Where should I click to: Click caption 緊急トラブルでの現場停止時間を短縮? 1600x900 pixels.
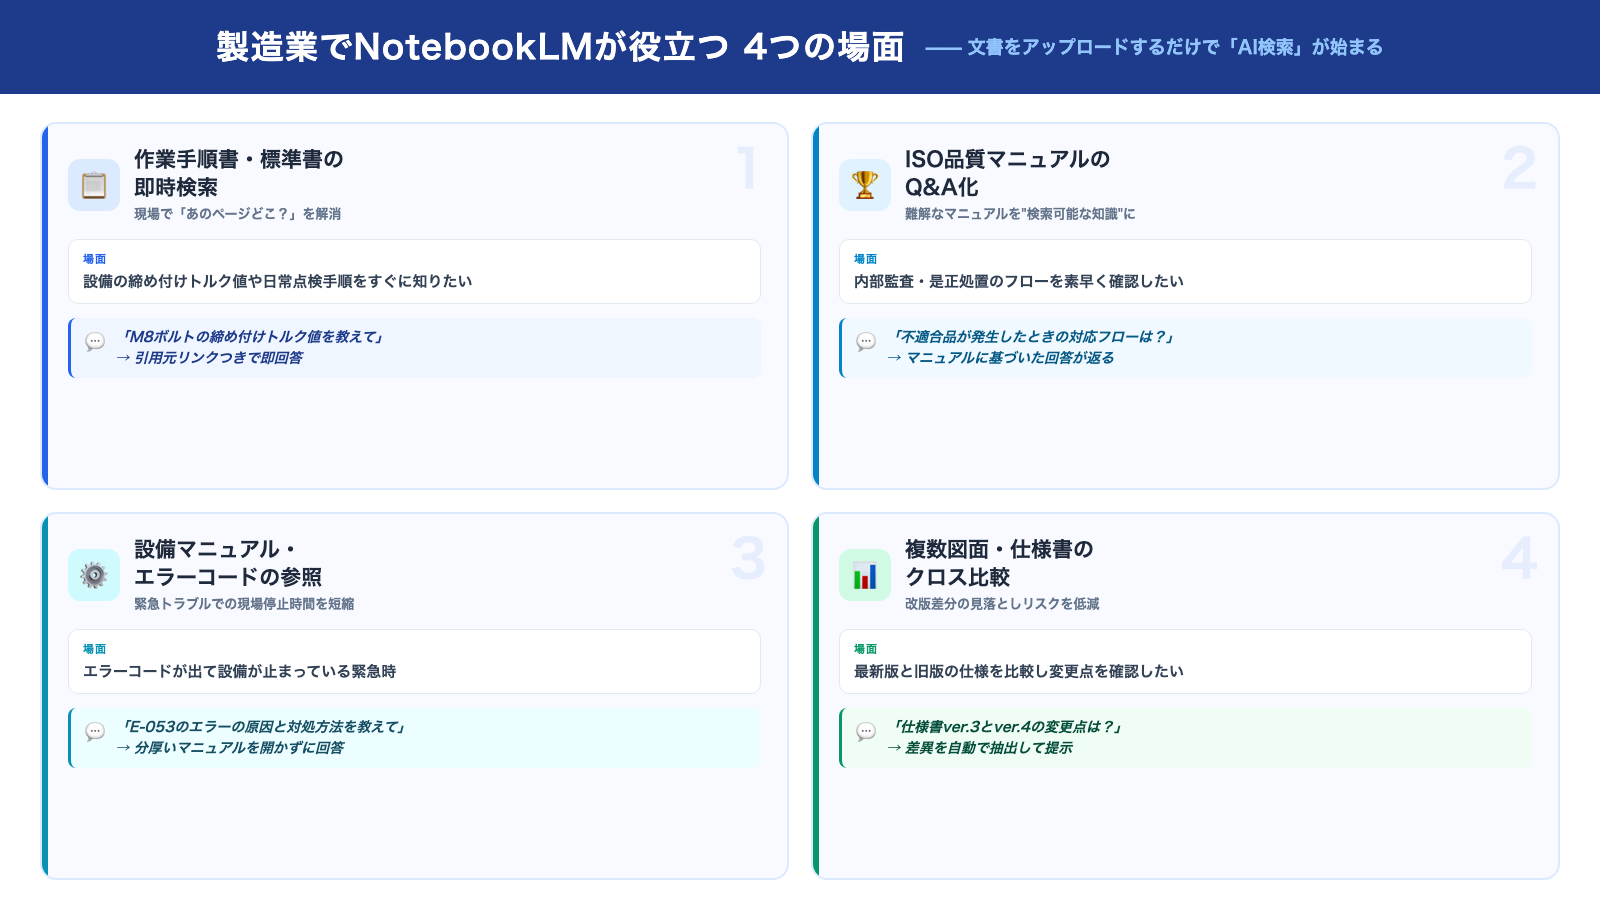click(x=244, y=604)
